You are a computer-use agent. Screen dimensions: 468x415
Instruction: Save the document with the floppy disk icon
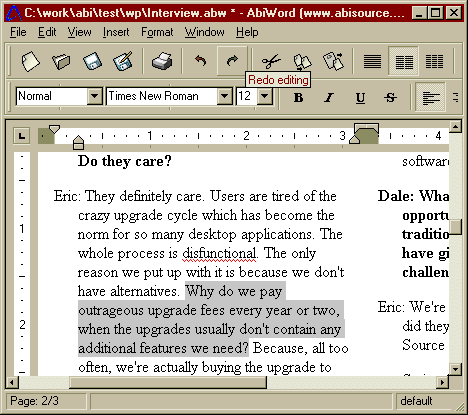tap(92, 61)
